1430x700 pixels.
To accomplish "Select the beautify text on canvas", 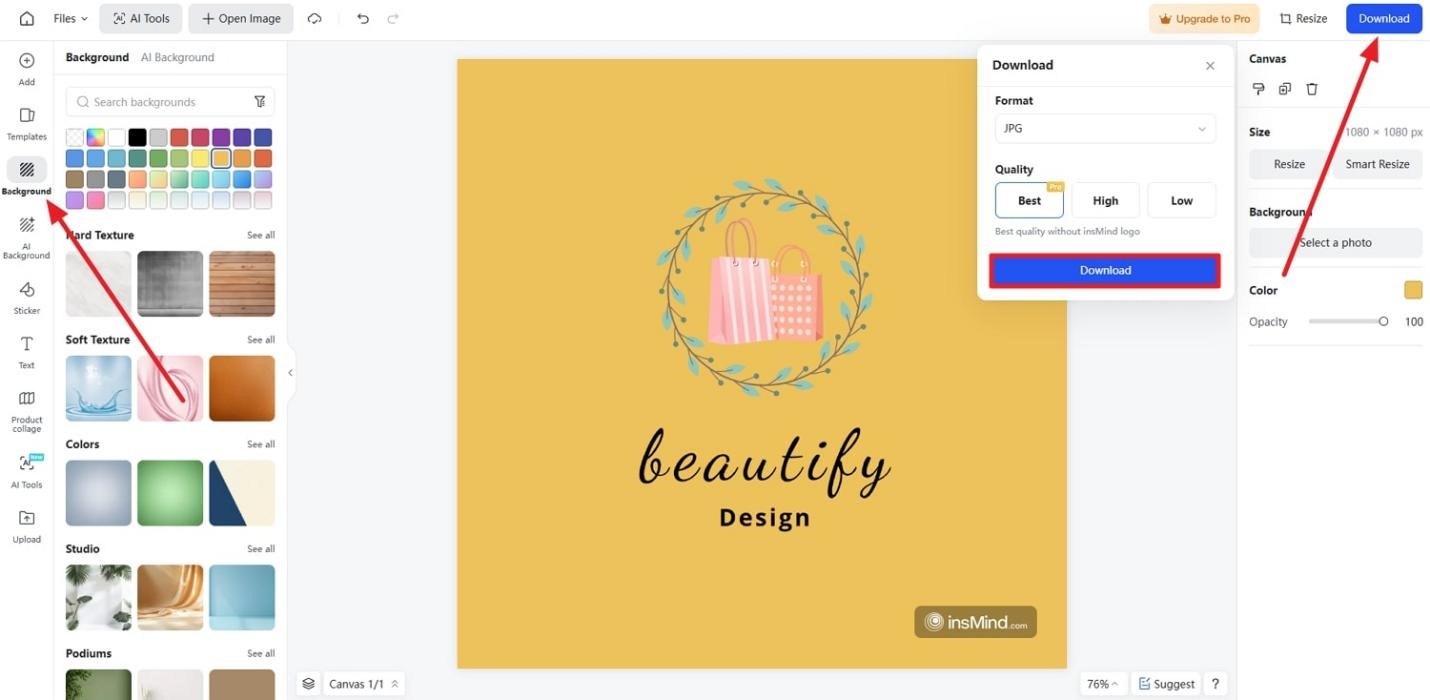I will pos(764,463).
